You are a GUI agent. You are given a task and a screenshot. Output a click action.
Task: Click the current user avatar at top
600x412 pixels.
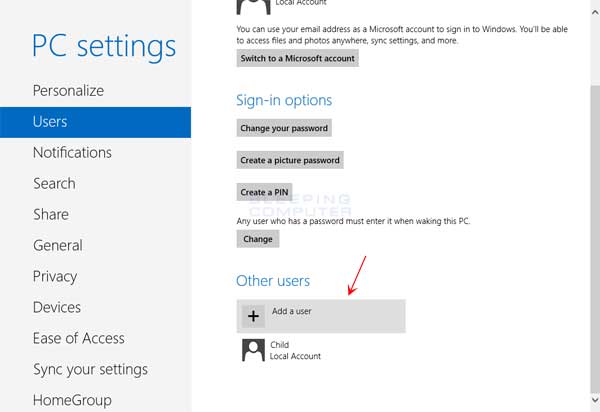[x=253, y=7]
